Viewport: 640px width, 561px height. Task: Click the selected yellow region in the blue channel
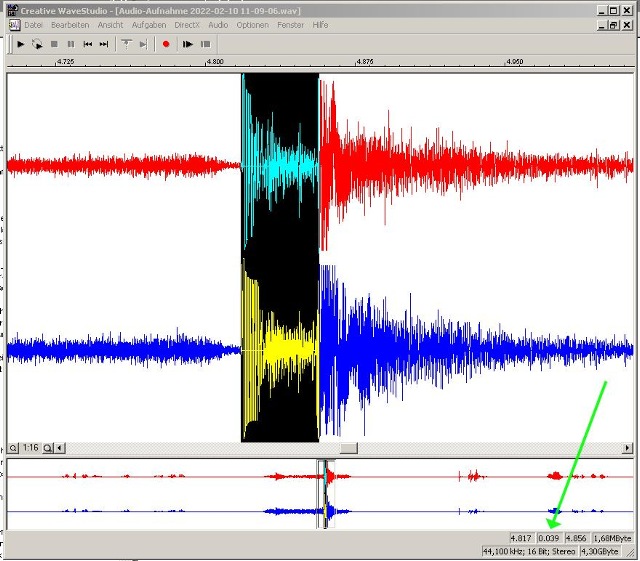[280, 349]
